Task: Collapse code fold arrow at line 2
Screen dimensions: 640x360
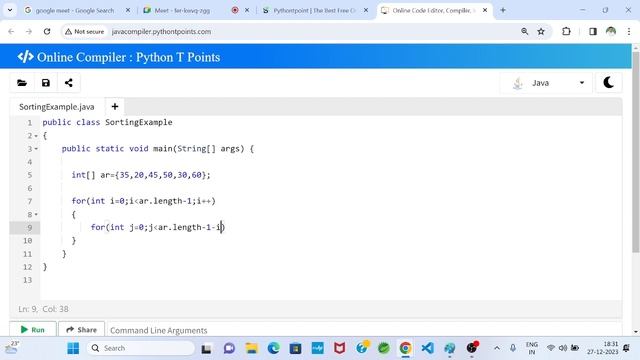Action: pos(36,136)
